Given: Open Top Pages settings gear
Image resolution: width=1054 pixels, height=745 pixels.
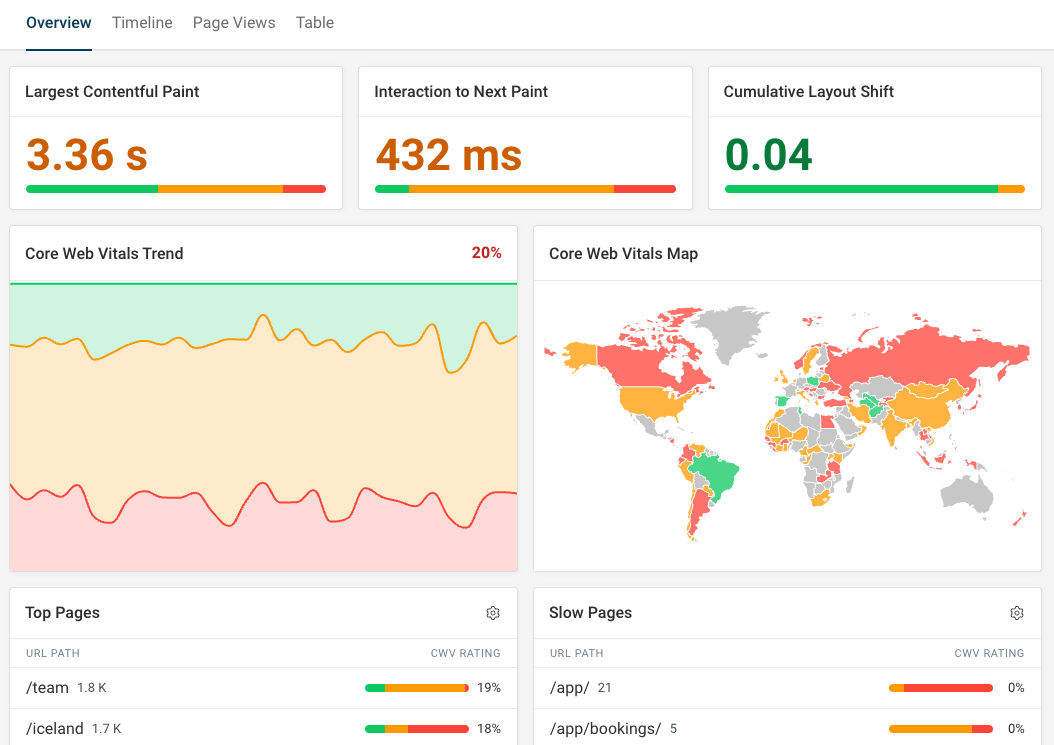Looking at the screenshot, I should [493, 612].
